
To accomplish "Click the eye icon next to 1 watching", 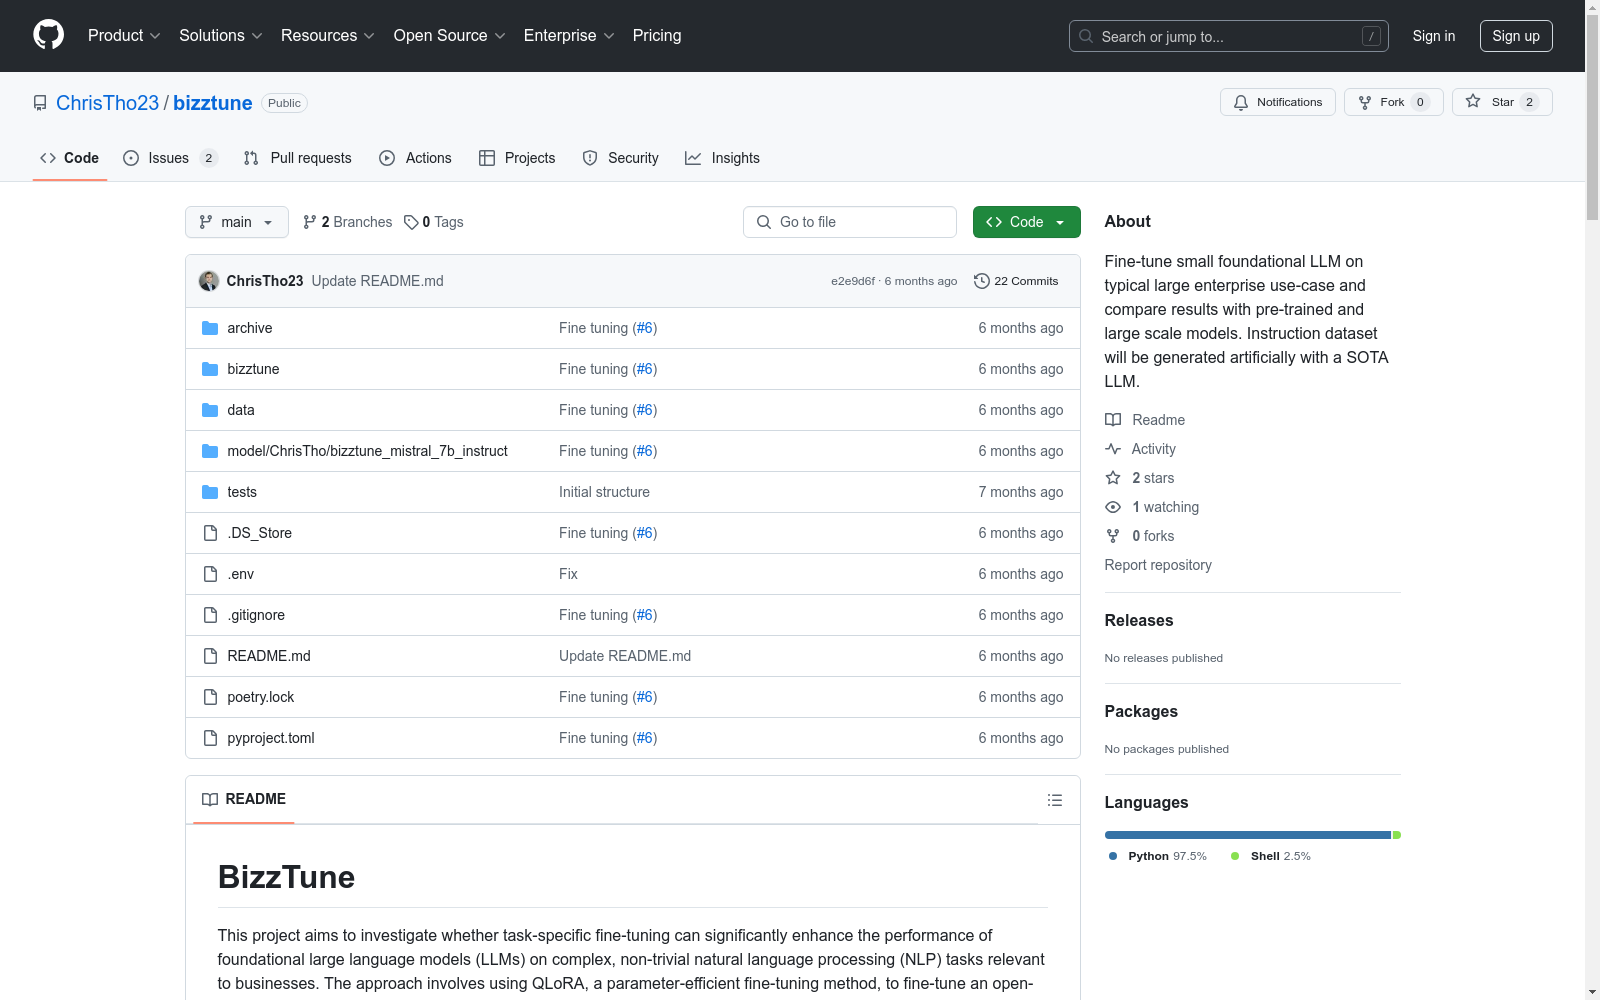I will click(x=1113, y=507).
